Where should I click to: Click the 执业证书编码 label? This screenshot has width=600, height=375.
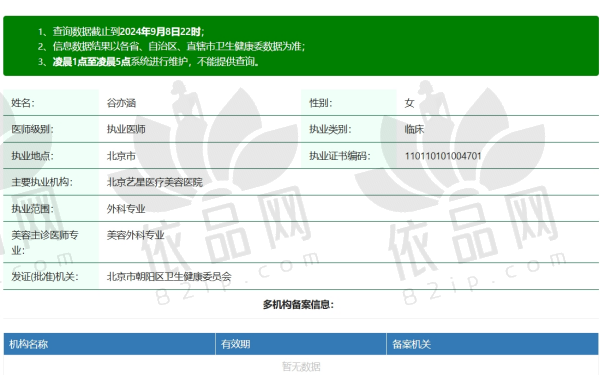pos(340,156)
